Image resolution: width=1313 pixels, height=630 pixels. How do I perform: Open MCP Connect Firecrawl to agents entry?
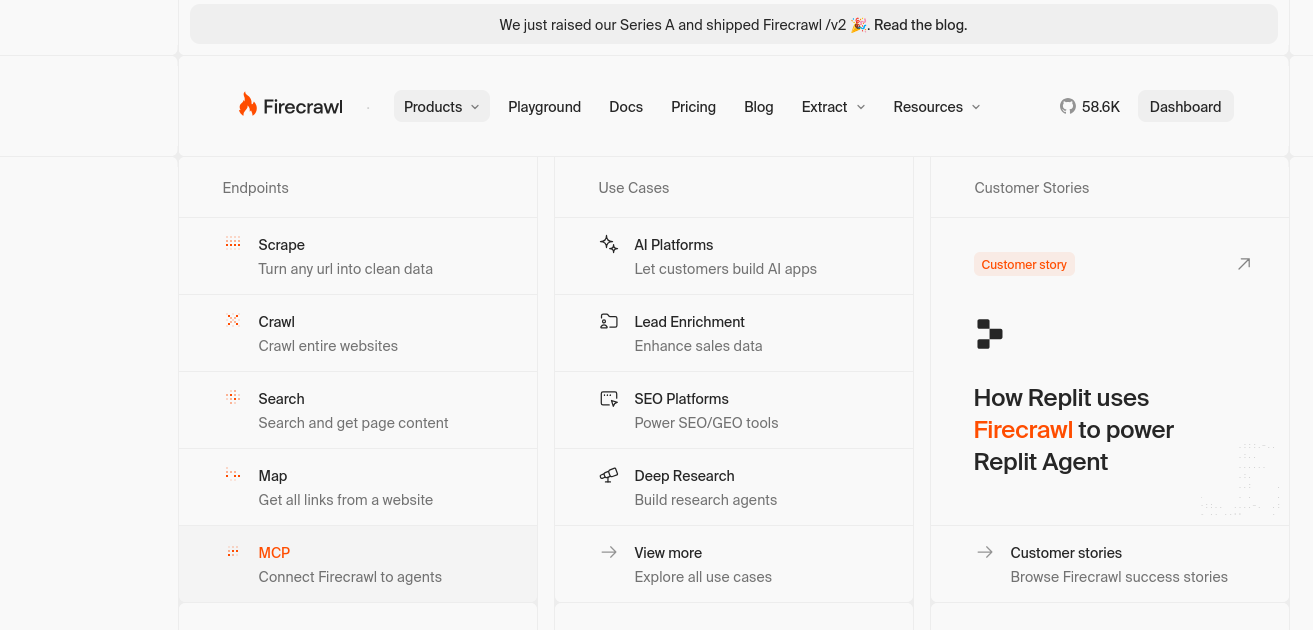click(358, 564)
